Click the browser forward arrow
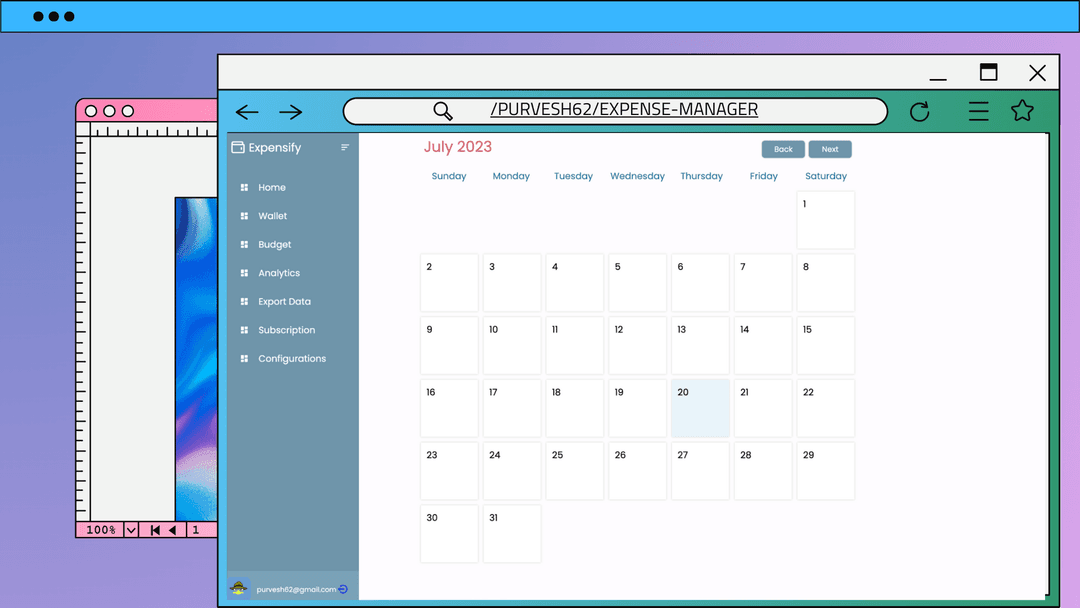 [x=291, y=112]
